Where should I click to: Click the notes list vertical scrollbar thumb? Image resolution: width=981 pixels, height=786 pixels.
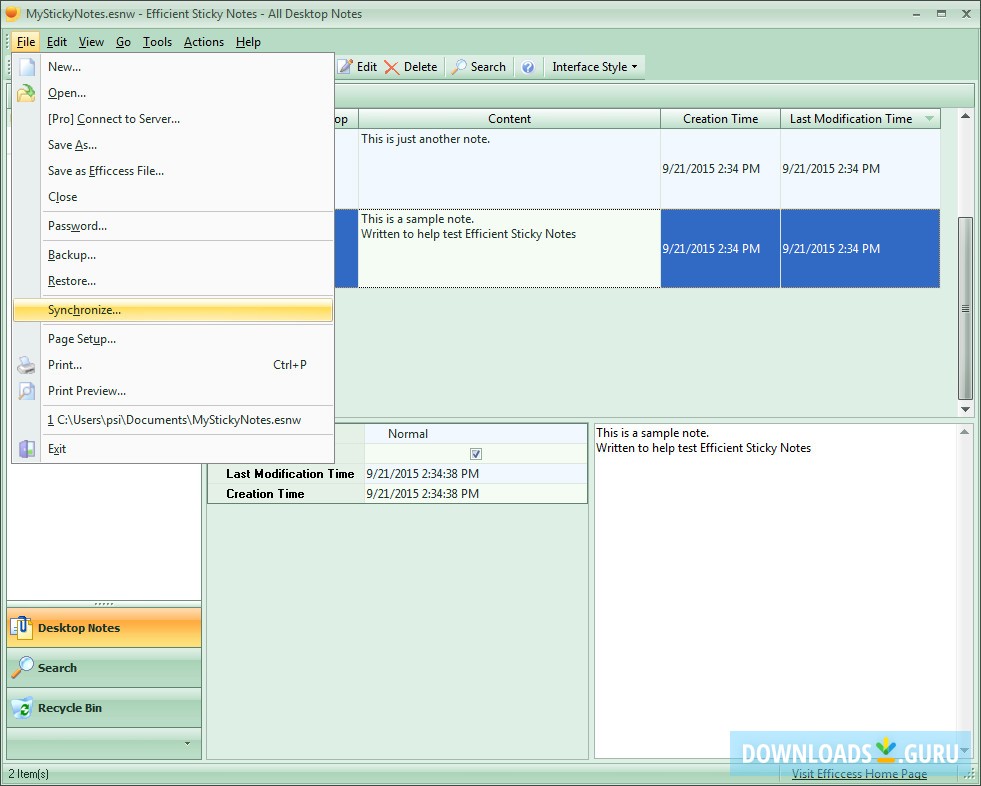tap(965, 308)
